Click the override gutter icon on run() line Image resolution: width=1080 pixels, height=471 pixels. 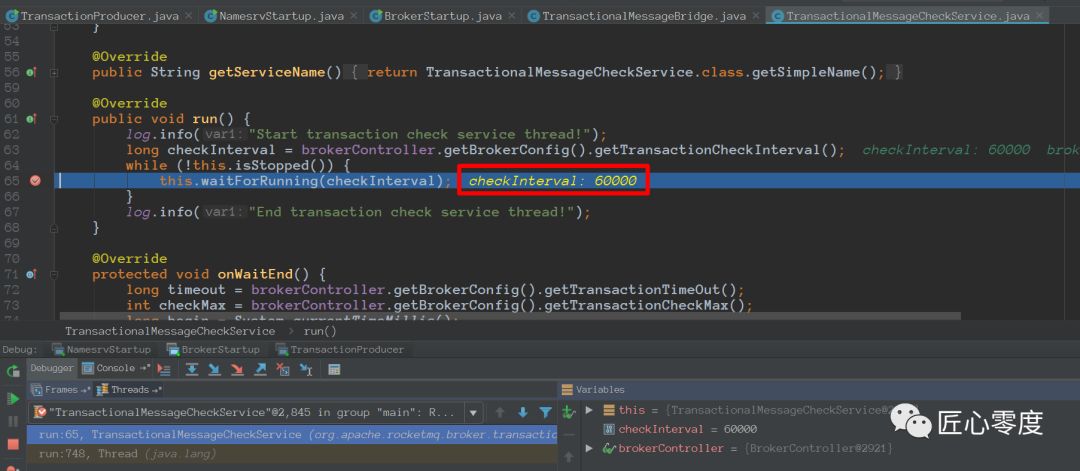(x=31, y=119)
